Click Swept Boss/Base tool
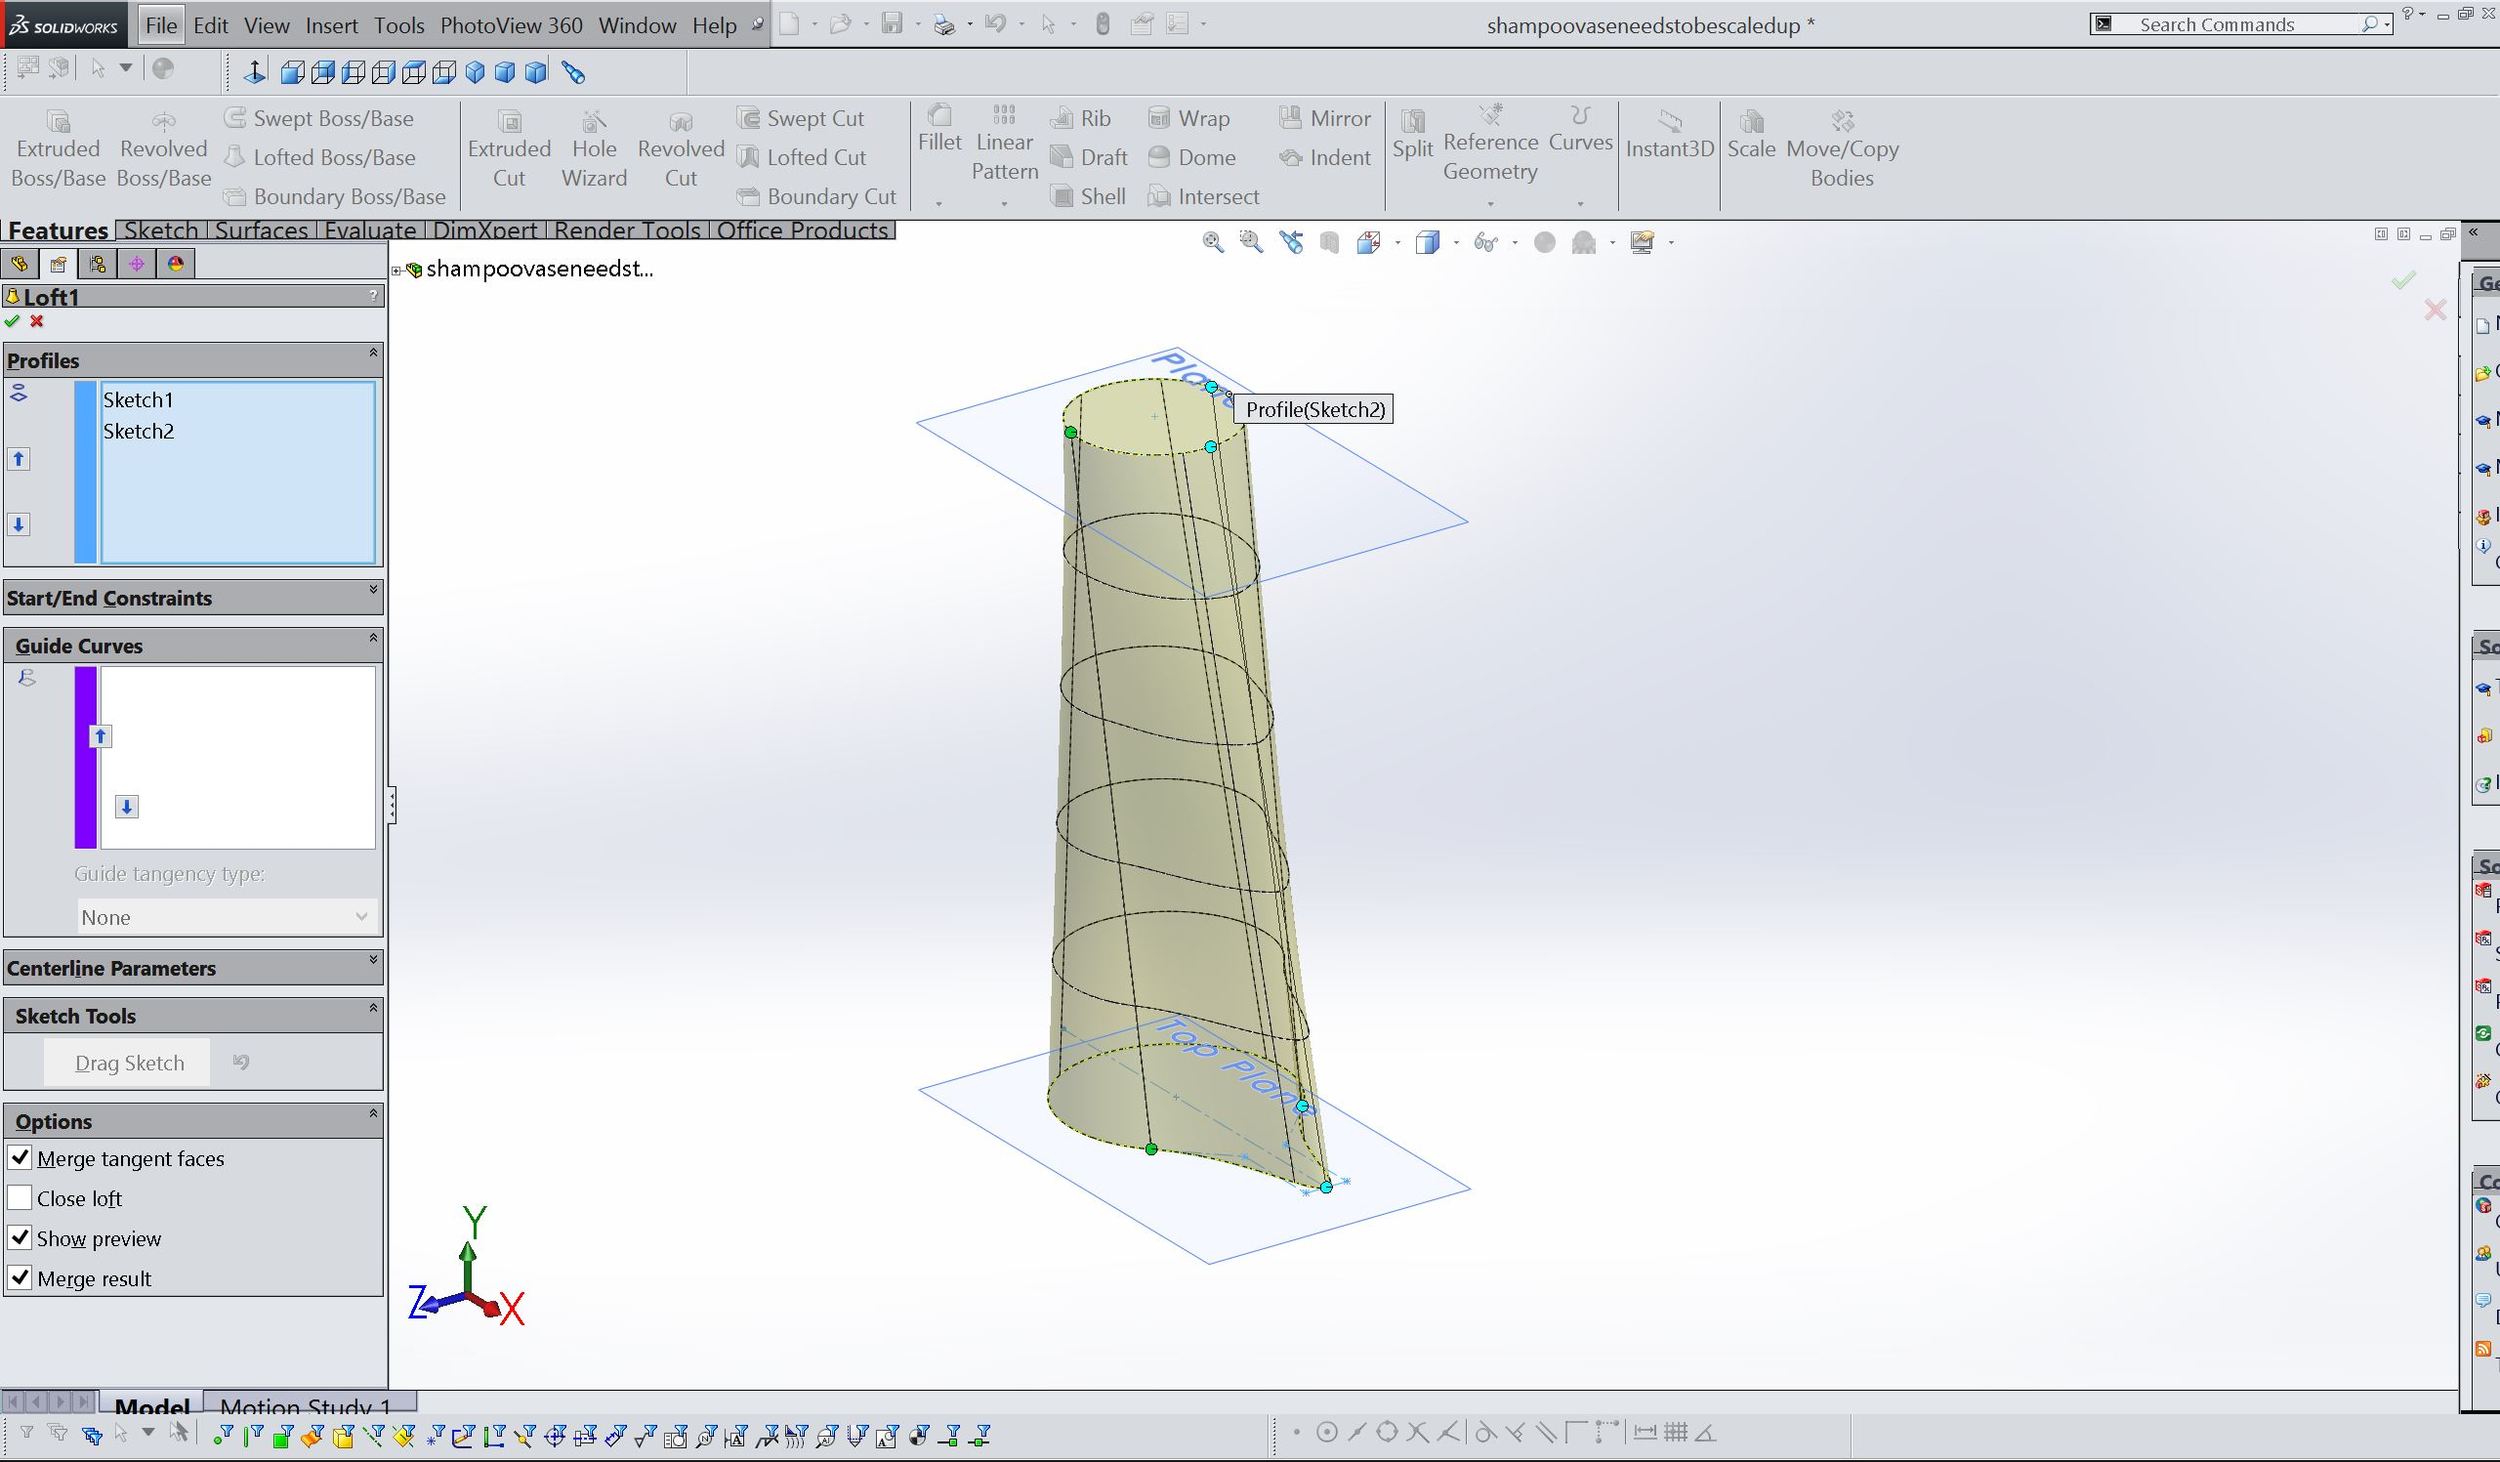Image resolution: width=2500 pixels, height=1462 pixels. tap(319, 118)
